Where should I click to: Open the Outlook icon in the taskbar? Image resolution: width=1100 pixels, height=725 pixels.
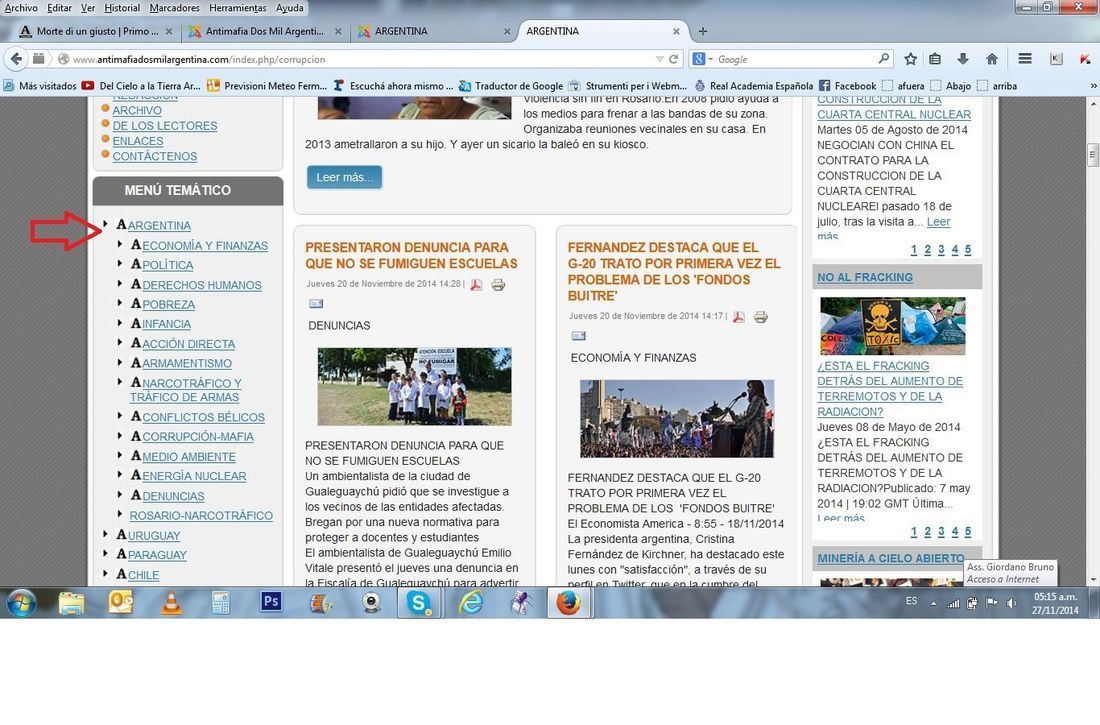(x=121, y=603)
